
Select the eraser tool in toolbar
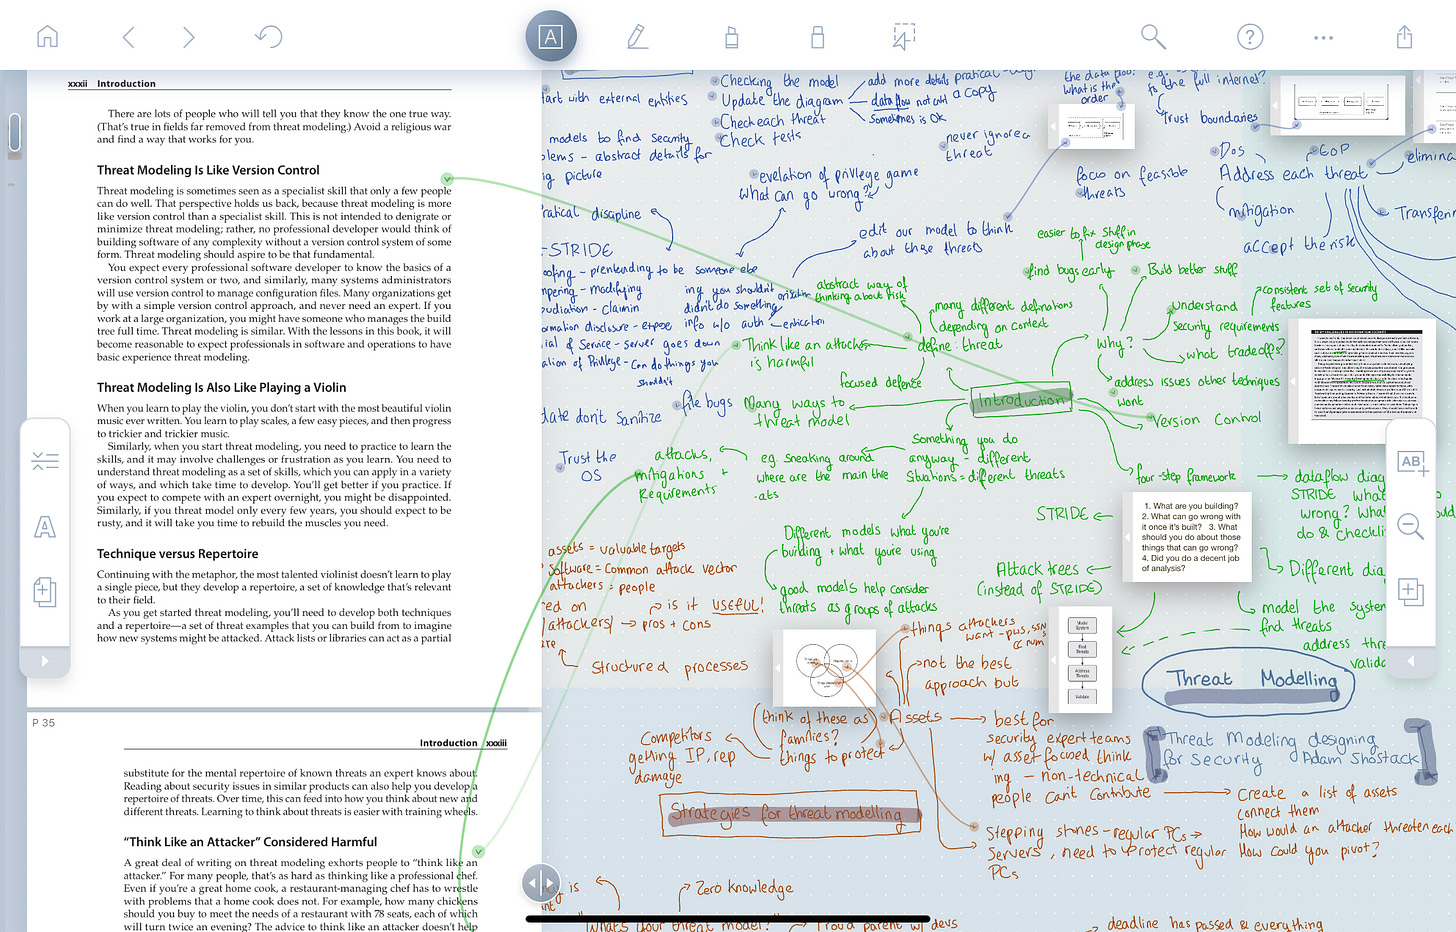817,37
